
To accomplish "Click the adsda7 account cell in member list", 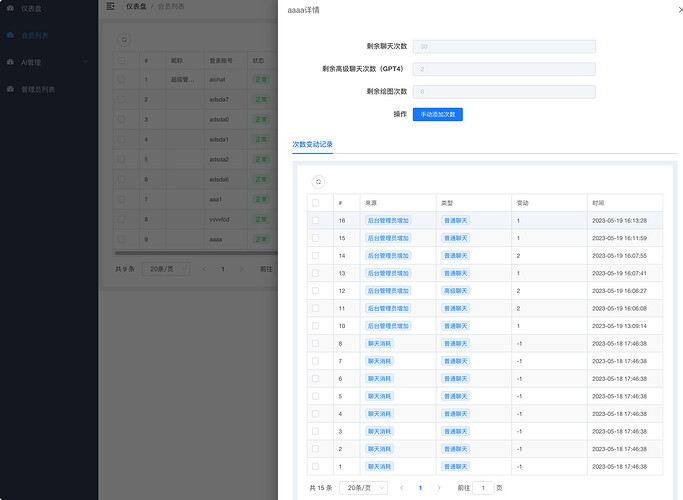I will pyautogui.click(x=219, y=99).
